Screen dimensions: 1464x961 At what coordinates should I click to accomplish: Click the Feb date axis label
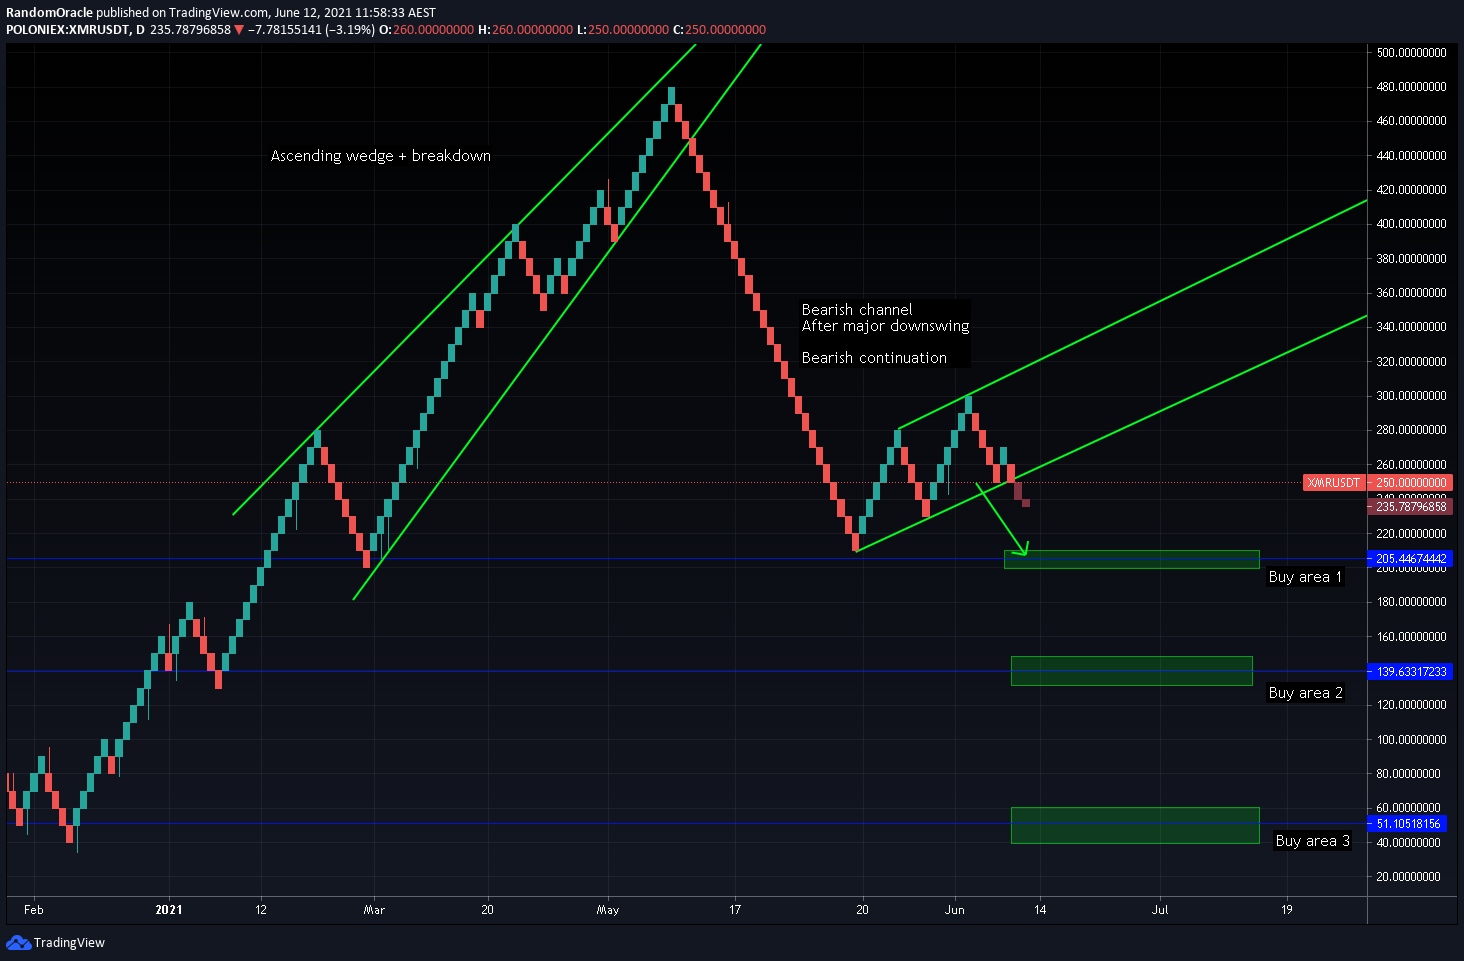pos(34,910)
